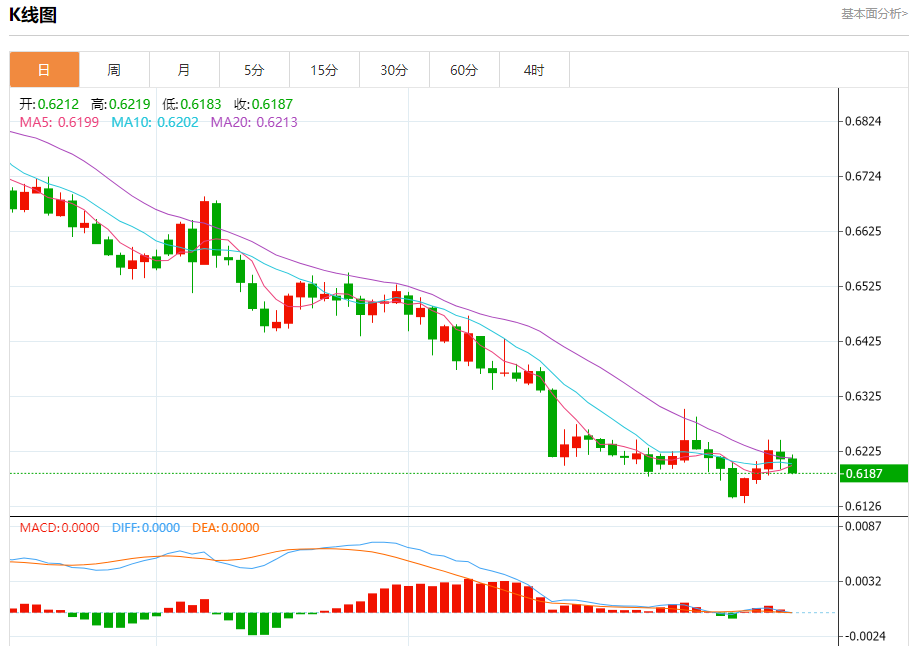Click the green current price tag 0.6187

point(874,473)
